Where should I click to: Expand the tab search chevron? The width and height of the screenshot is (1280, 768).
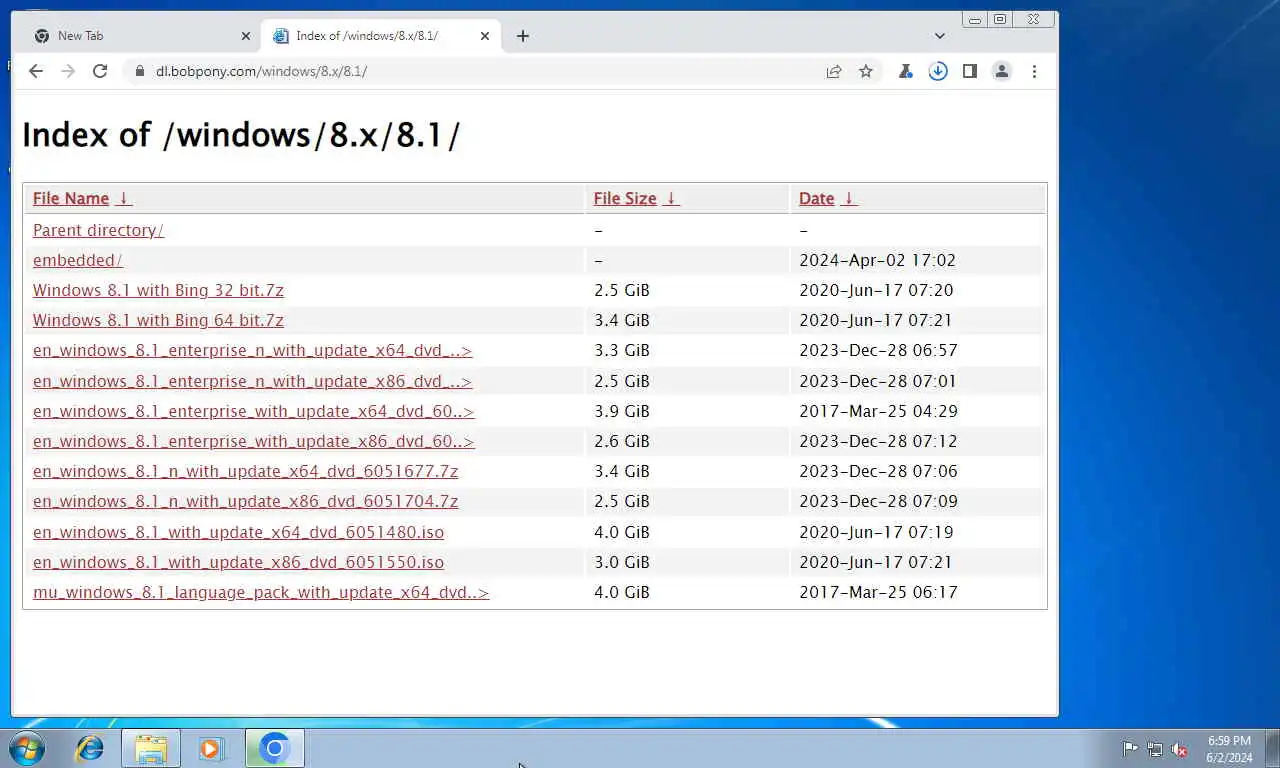click(940, 36)
